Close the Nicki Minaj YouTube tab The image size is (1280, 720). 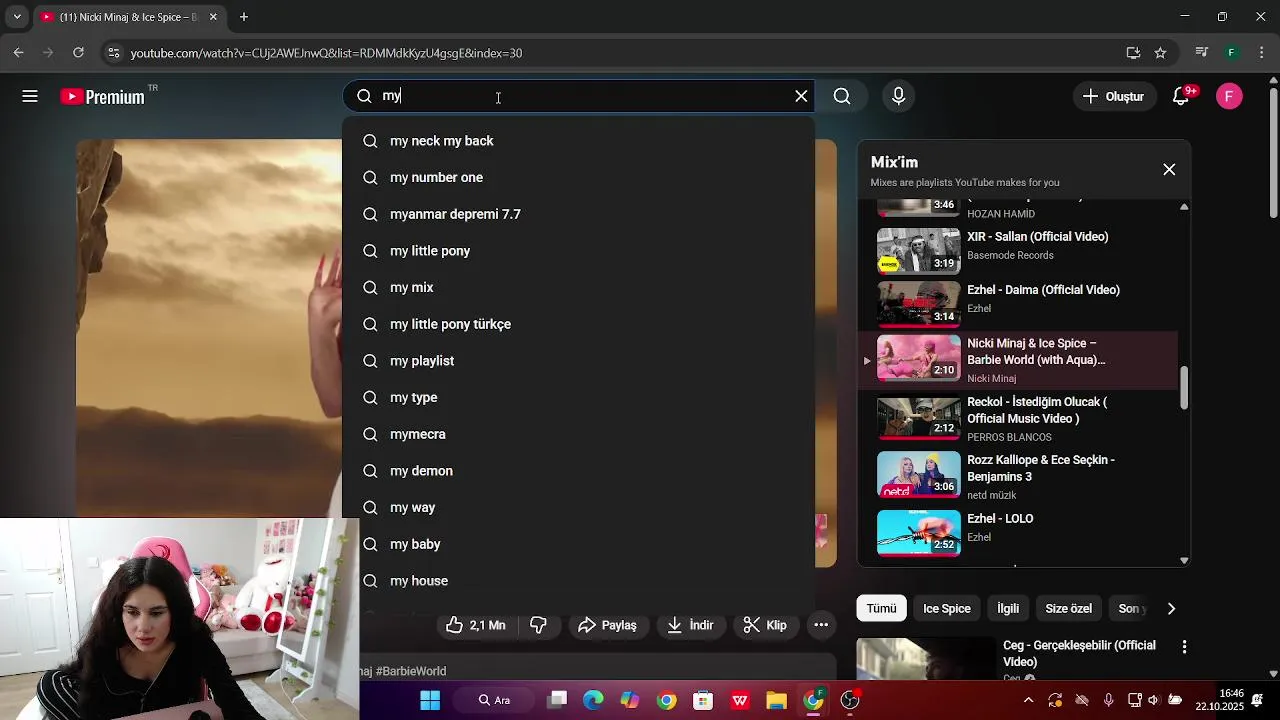pyautogui.click(x=213, y=17)
